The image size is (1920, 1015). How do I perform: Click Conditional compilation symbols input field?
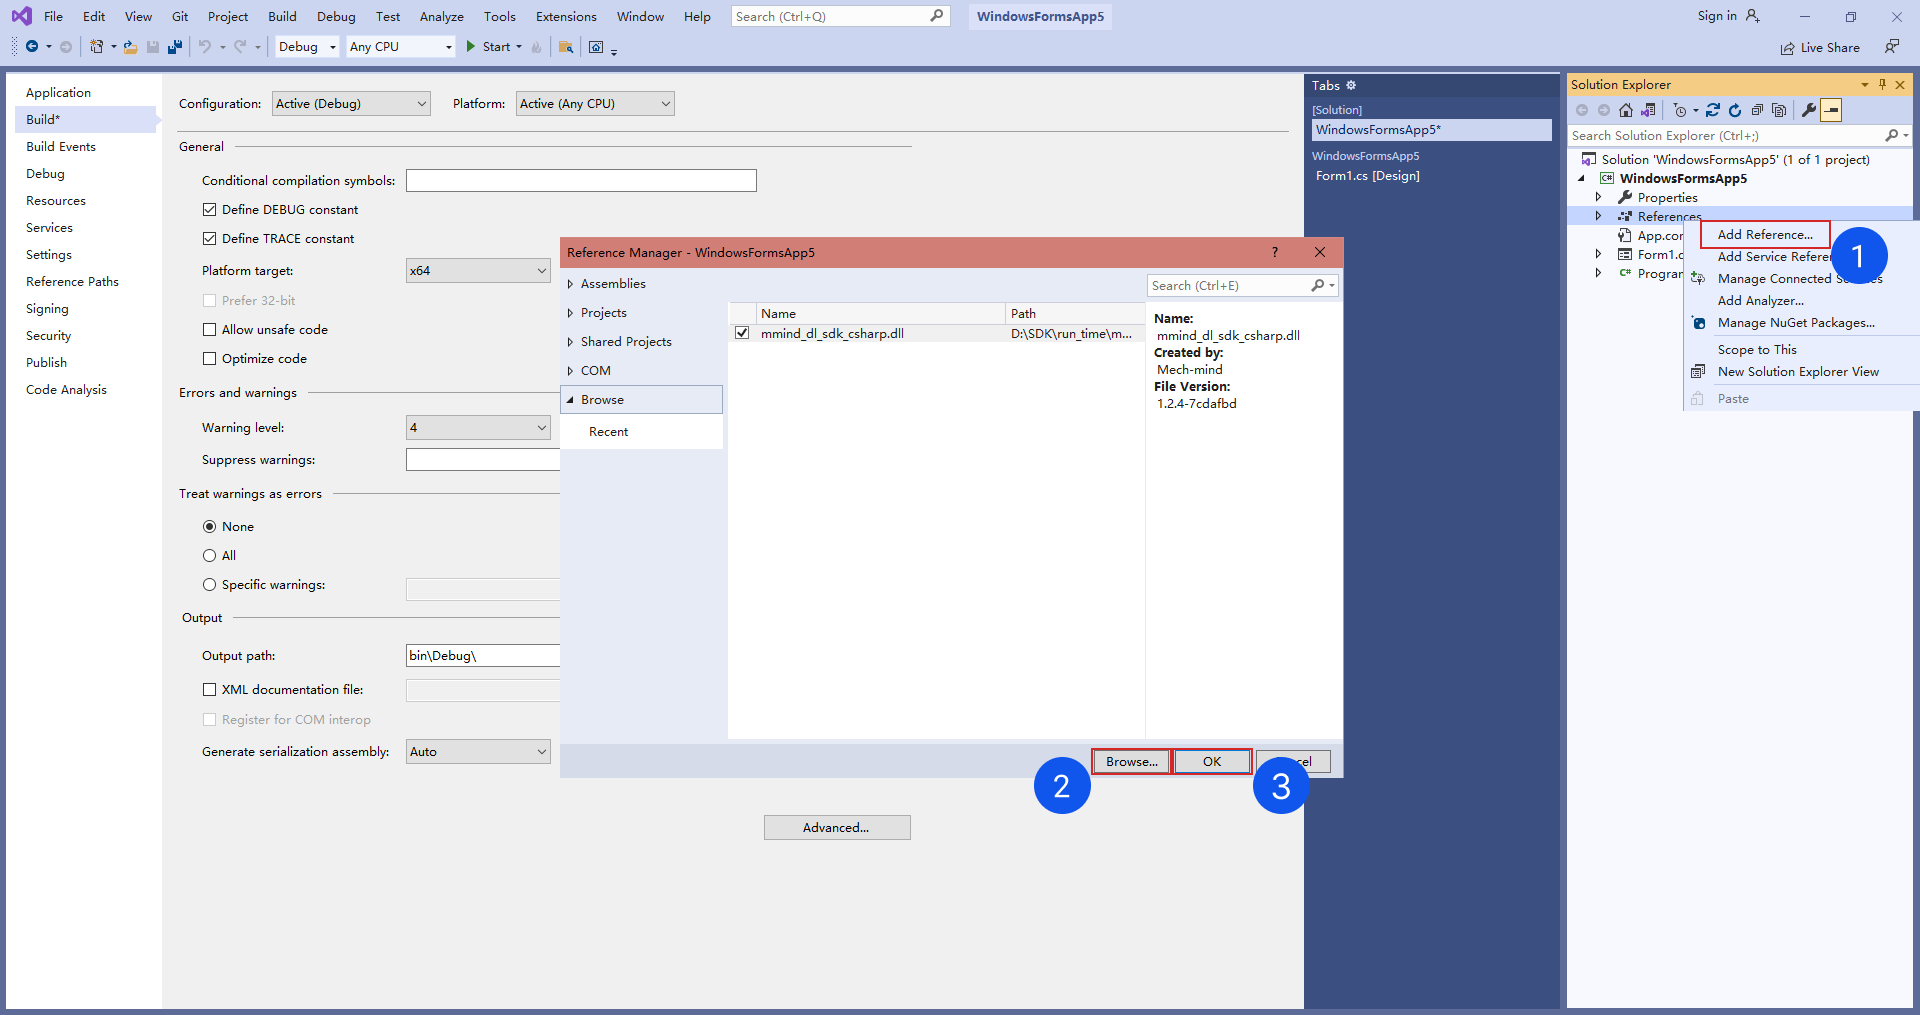[x=581, y=181]
